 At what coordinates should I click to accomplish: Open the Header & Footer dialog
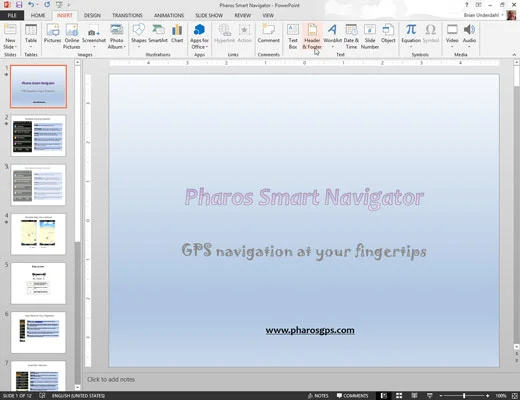tap(312, 37)
